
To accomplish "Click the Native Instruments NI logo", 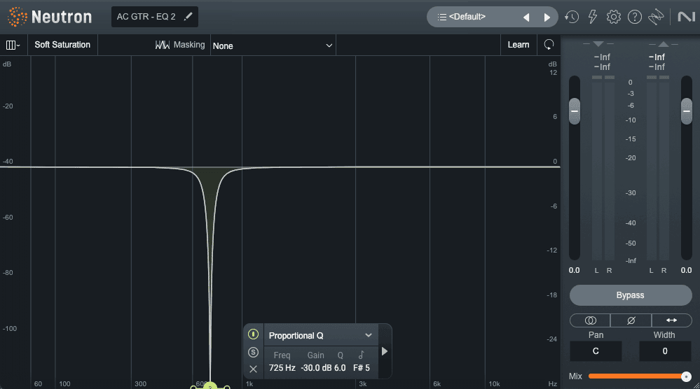I will click(x=687, y=17).
